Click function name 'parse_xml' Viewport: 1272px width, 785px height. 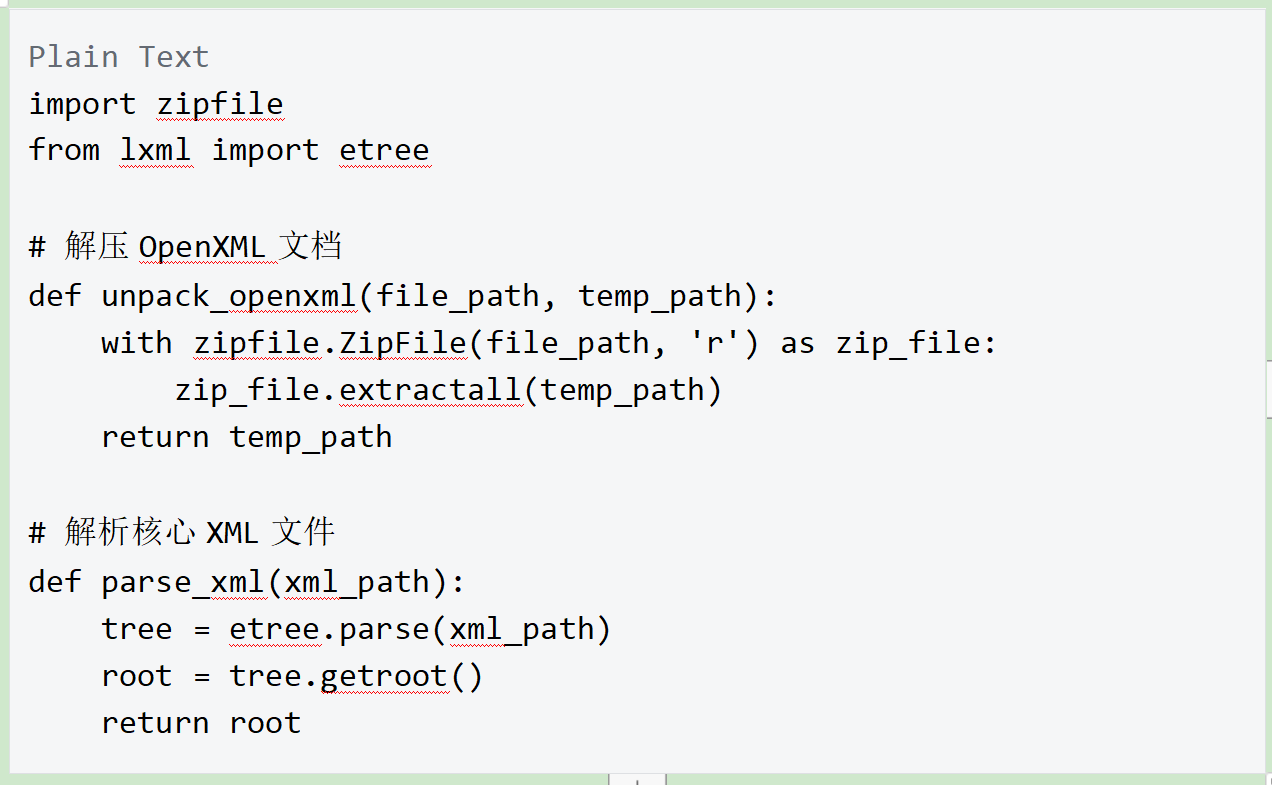pyautogui.click(x=184, y=582)
